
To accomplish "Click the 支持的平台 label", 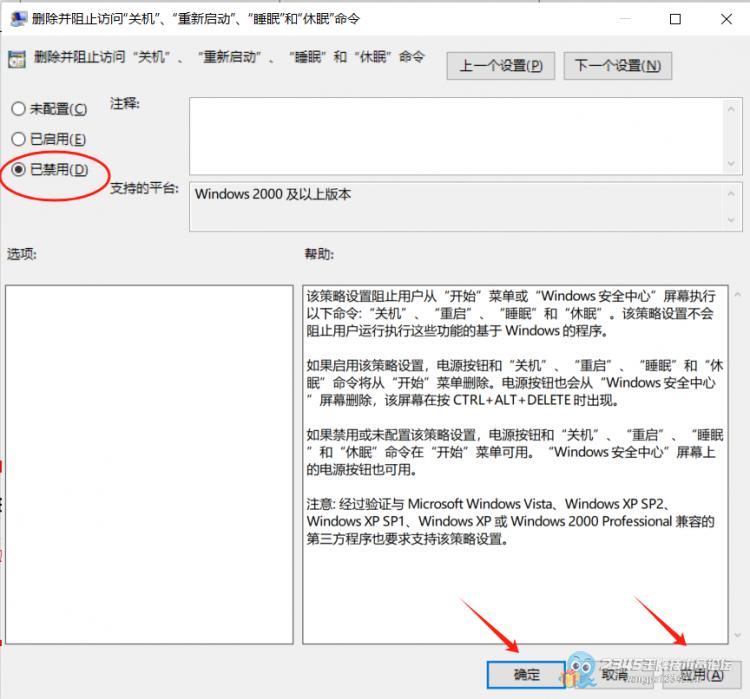I will [x=144, y=188].
